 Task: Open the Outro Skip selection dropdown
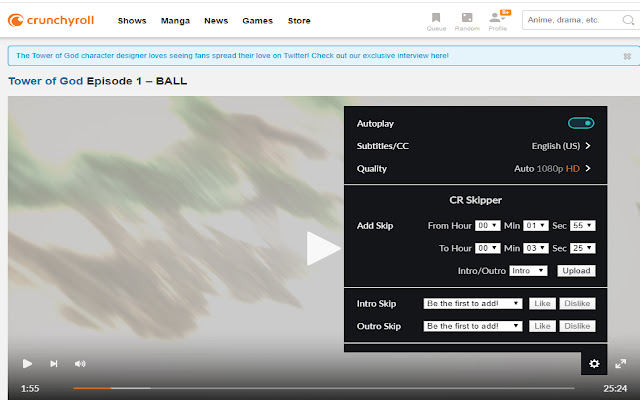click(473, 326)
